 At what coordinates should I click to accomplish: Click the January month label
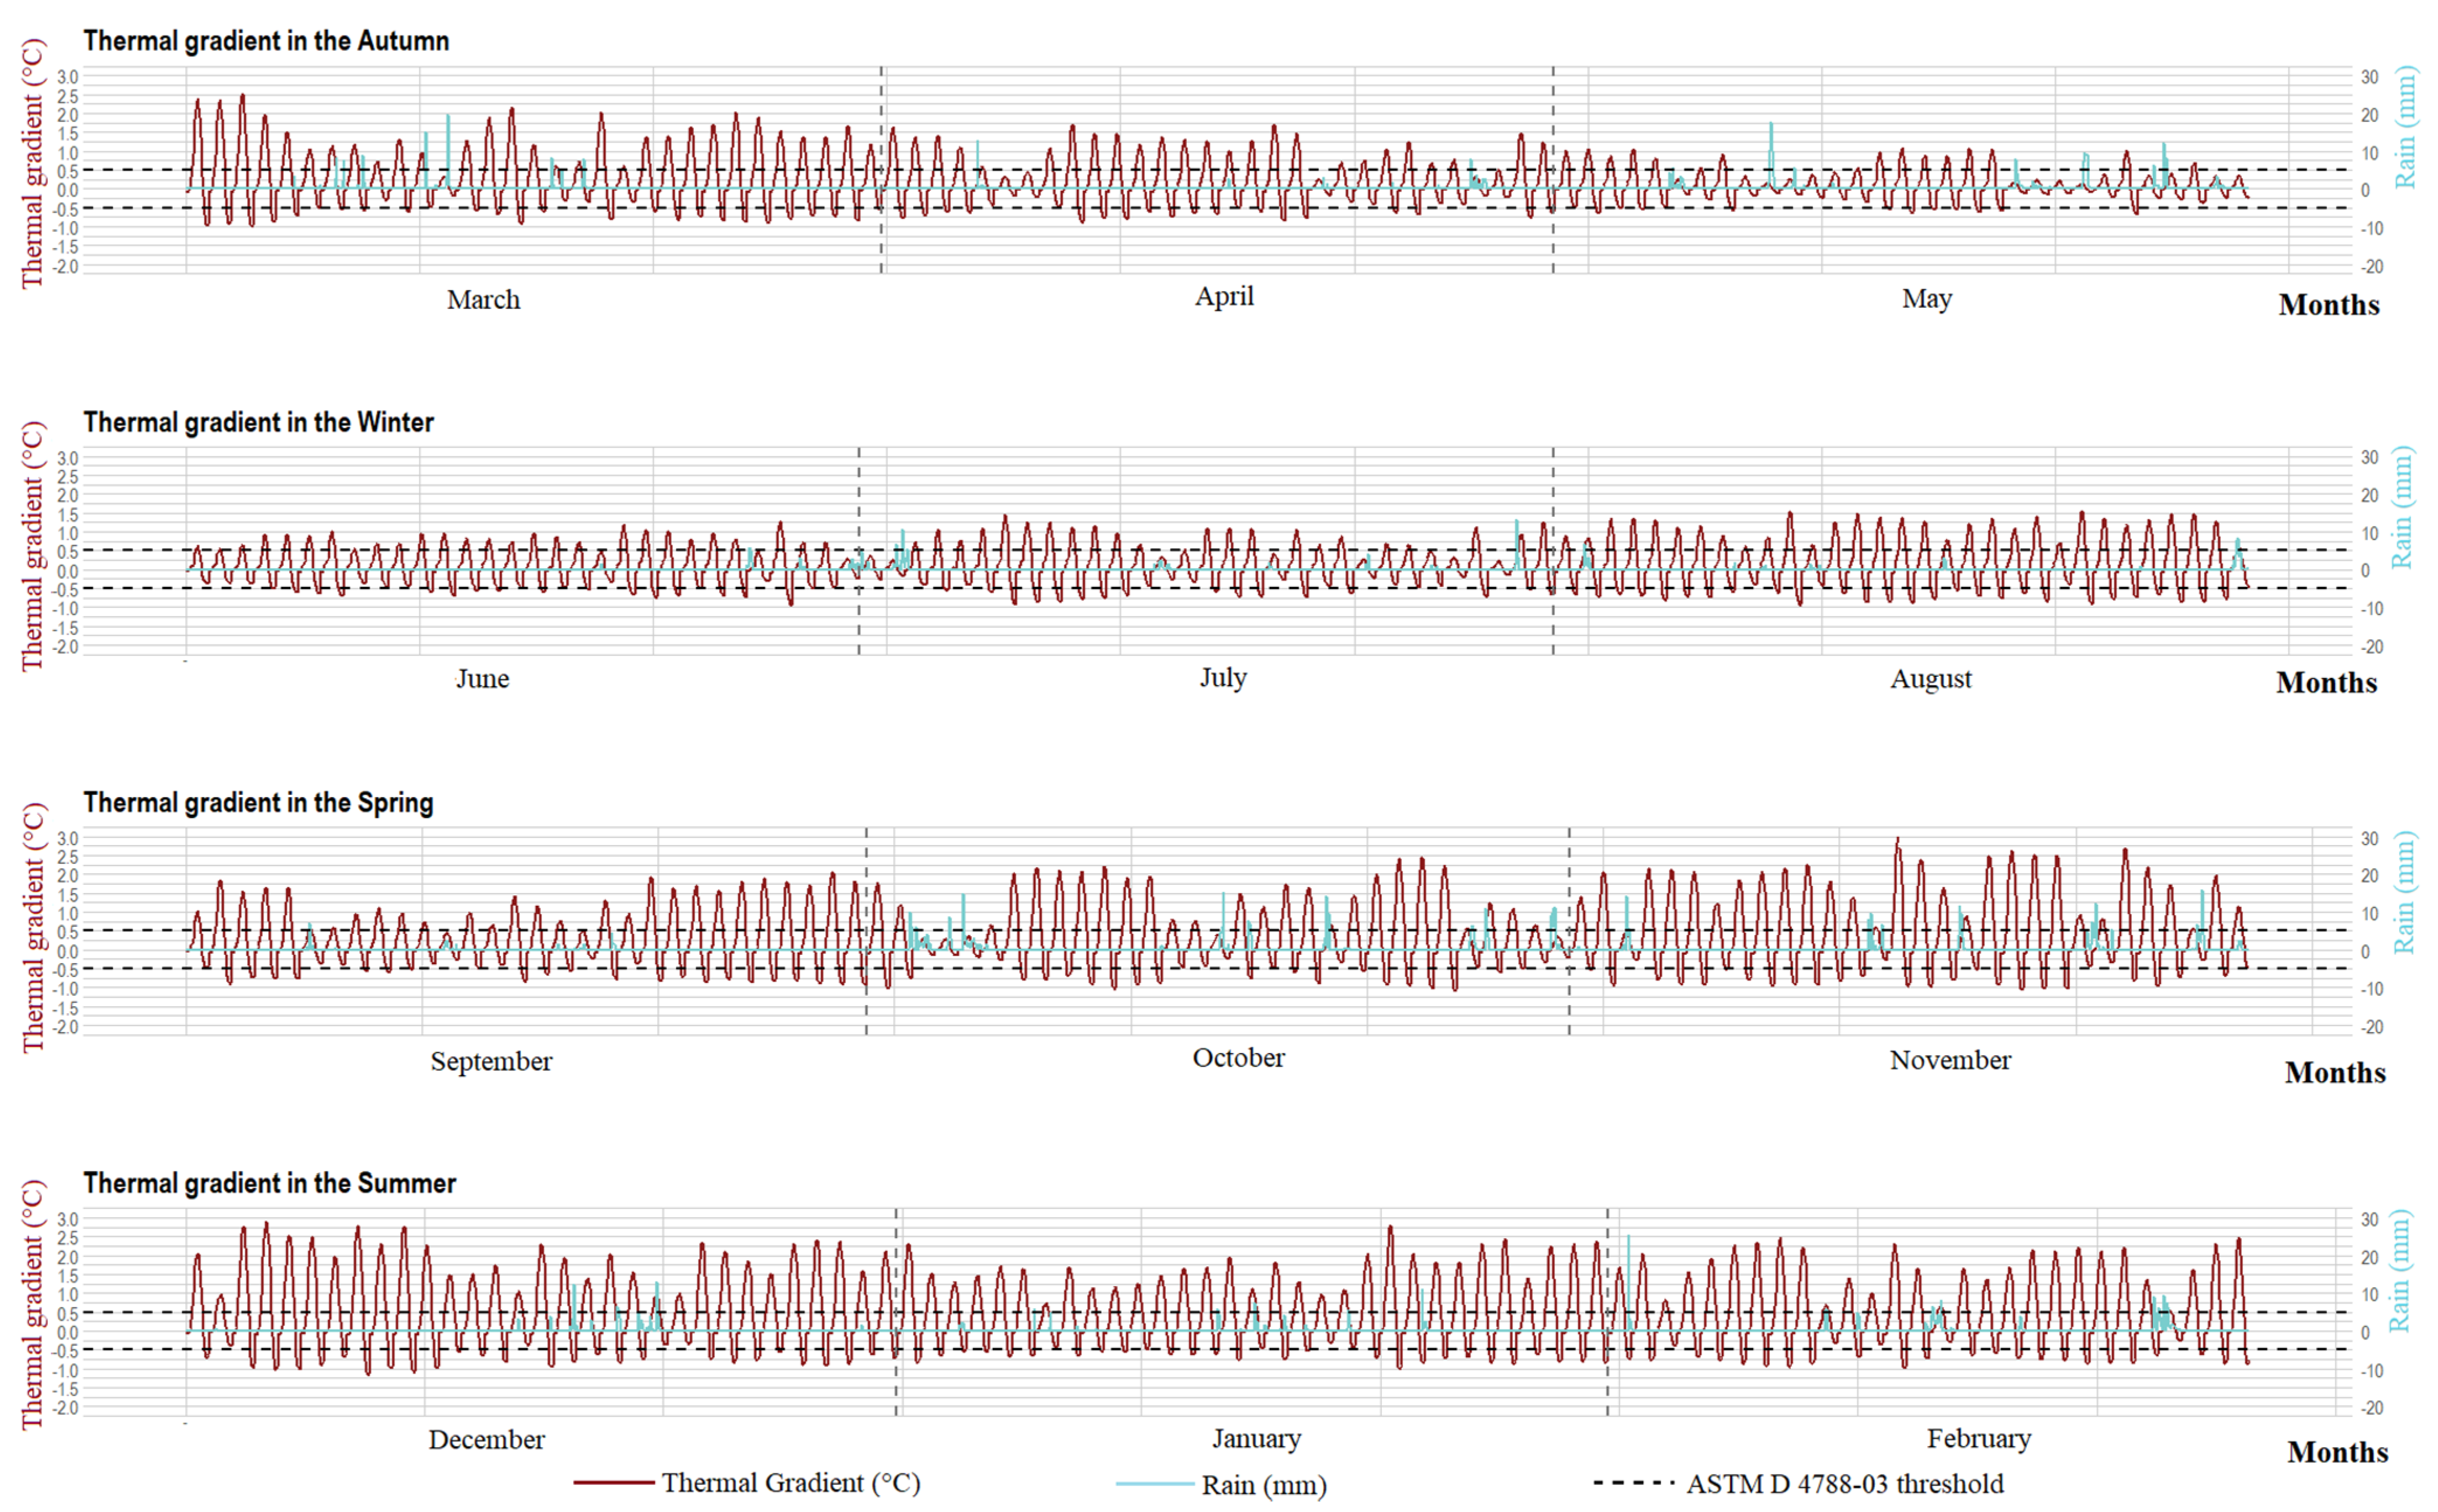pyautogui.click(x=1256, y=1439)
